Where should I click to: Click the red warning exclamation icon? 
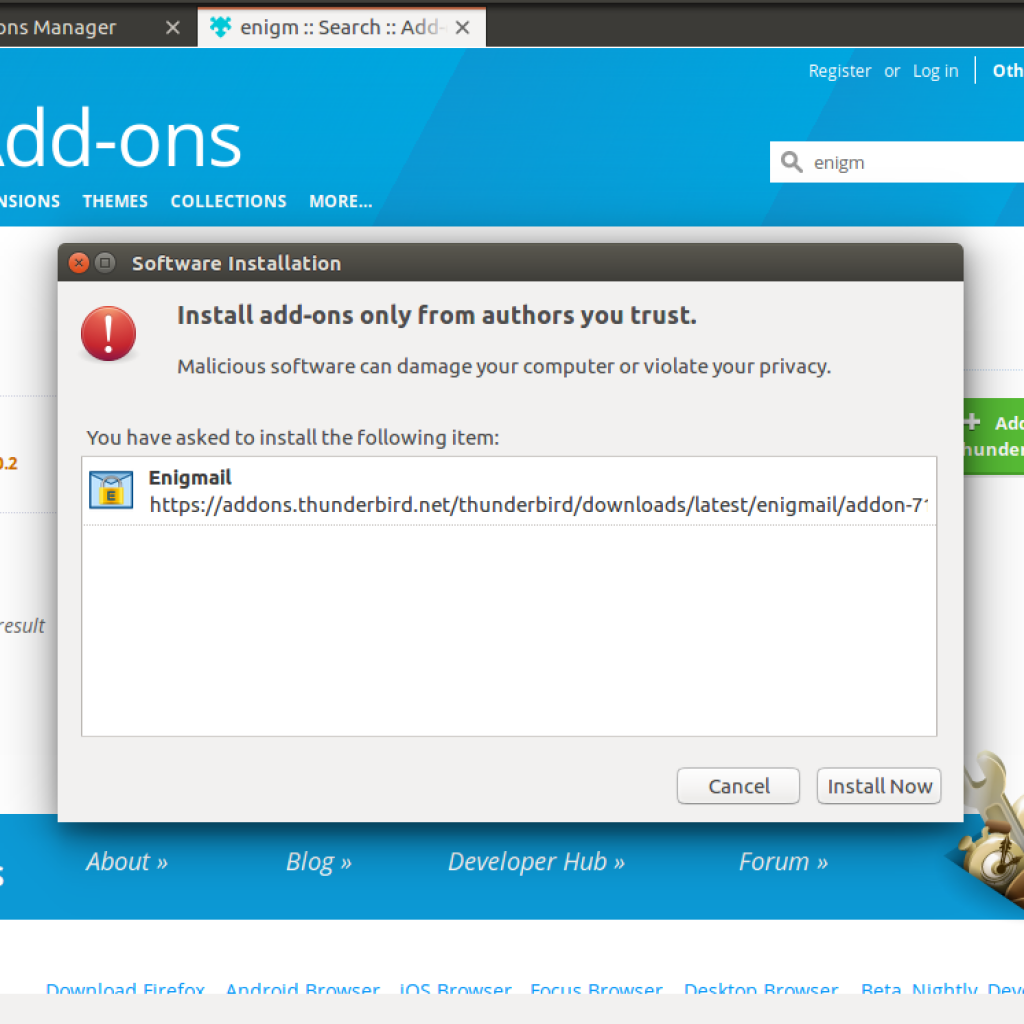(x=108, y=333)
